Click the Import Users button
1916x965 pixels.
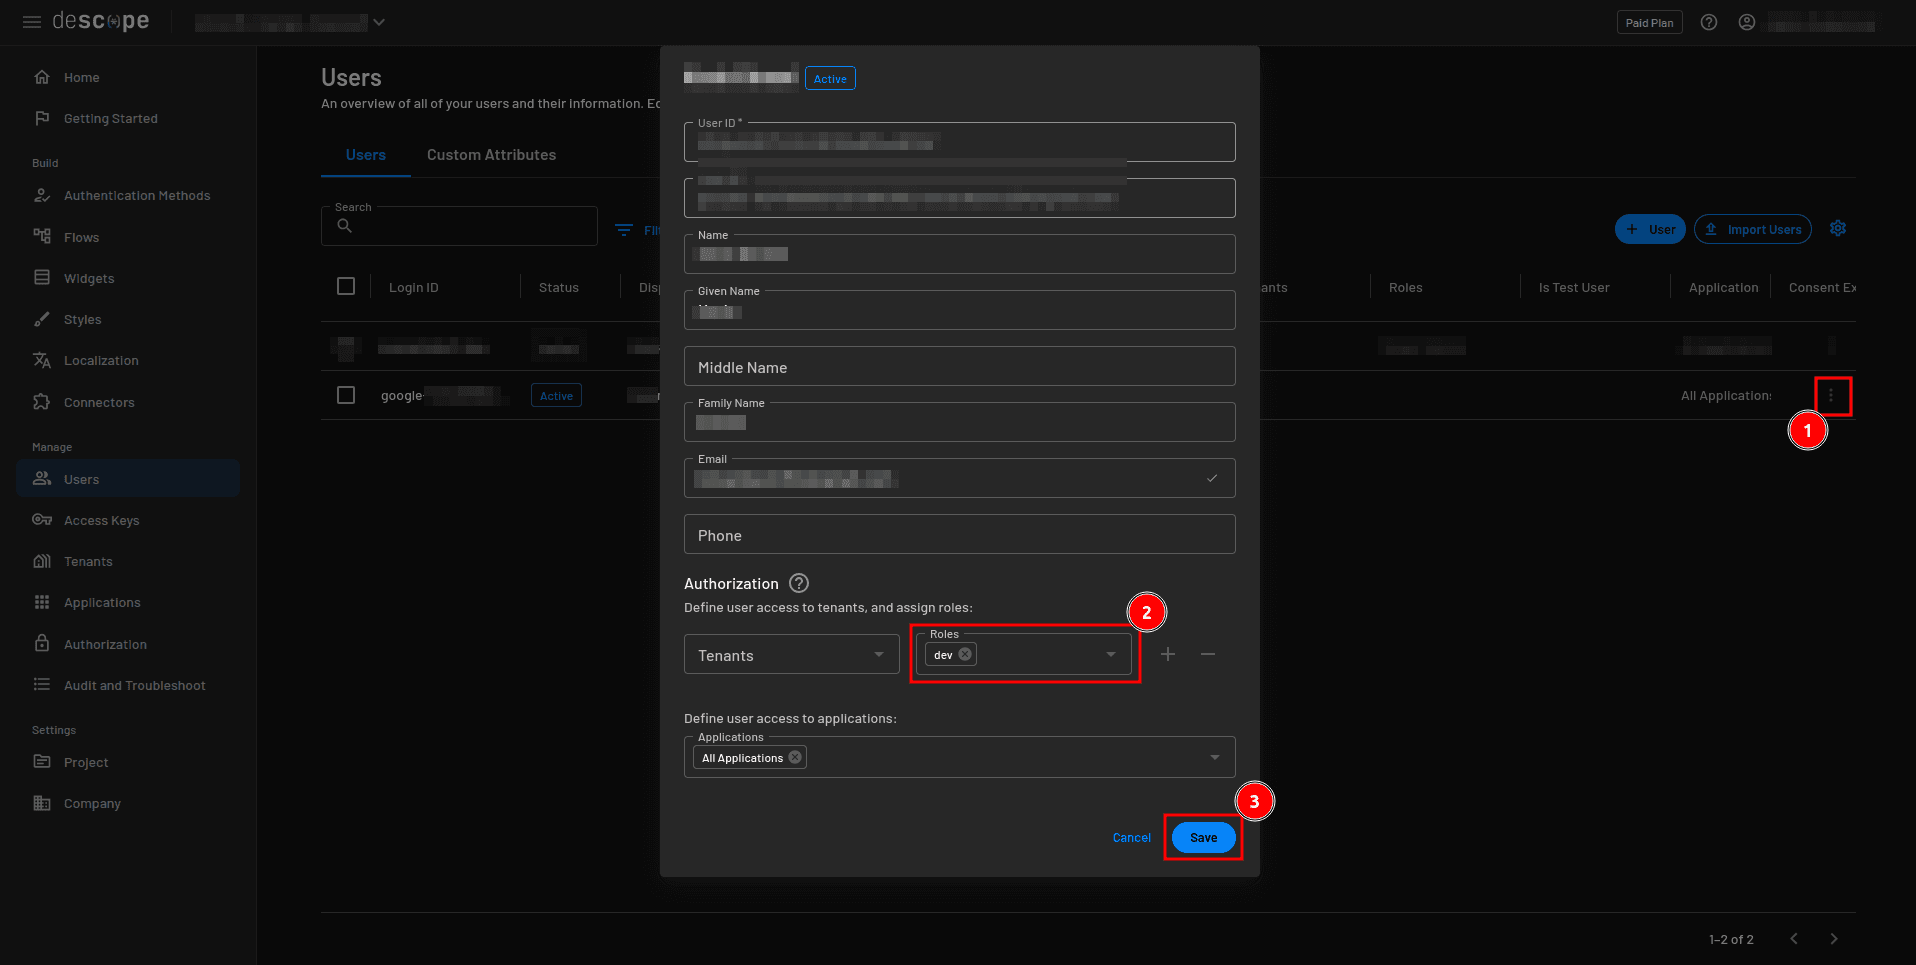1752,229
